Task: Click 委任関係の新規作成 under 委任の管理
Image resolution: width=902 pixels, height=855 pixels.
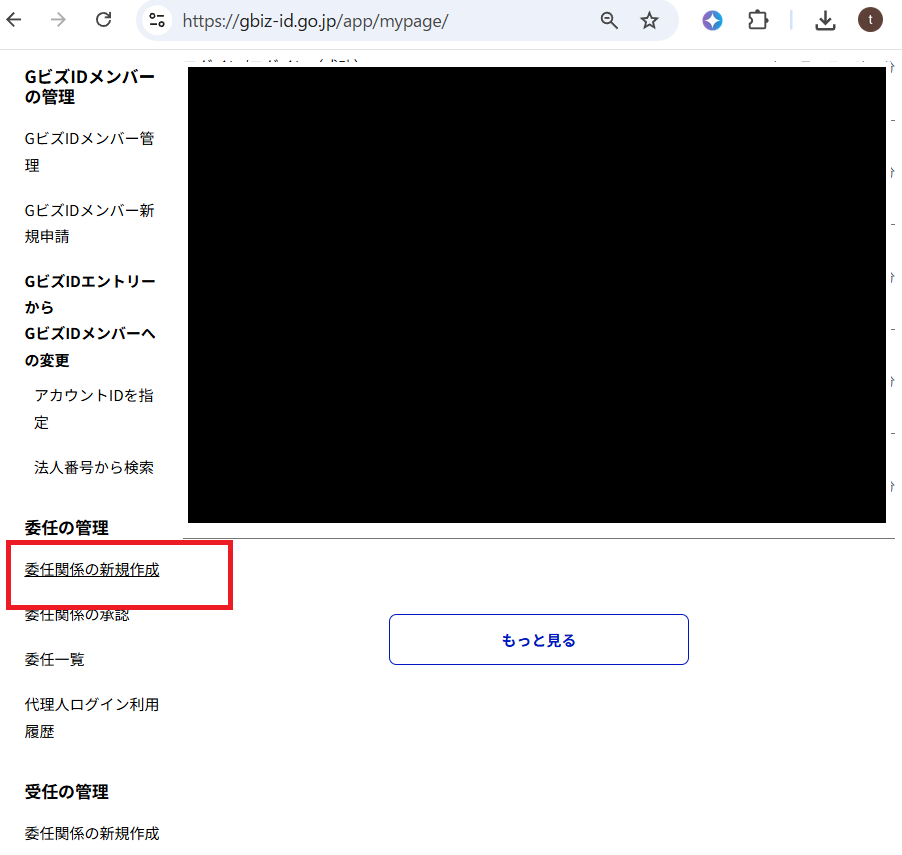Action: 92,570
